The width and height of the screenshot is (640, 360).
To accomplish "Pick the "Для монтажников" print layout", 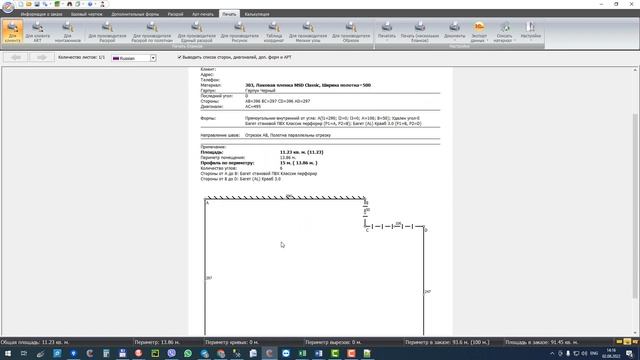I will coord(67,31).
